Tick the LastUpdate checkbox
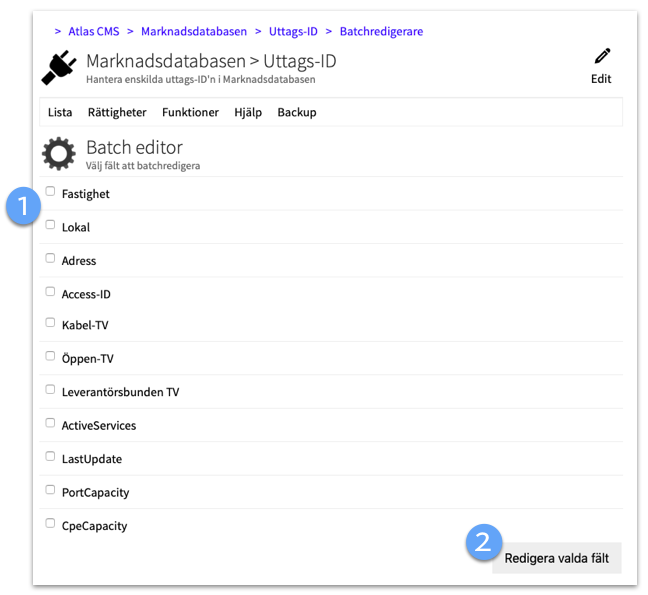Screen dimensions: 648x595 (x=51, y=457)
